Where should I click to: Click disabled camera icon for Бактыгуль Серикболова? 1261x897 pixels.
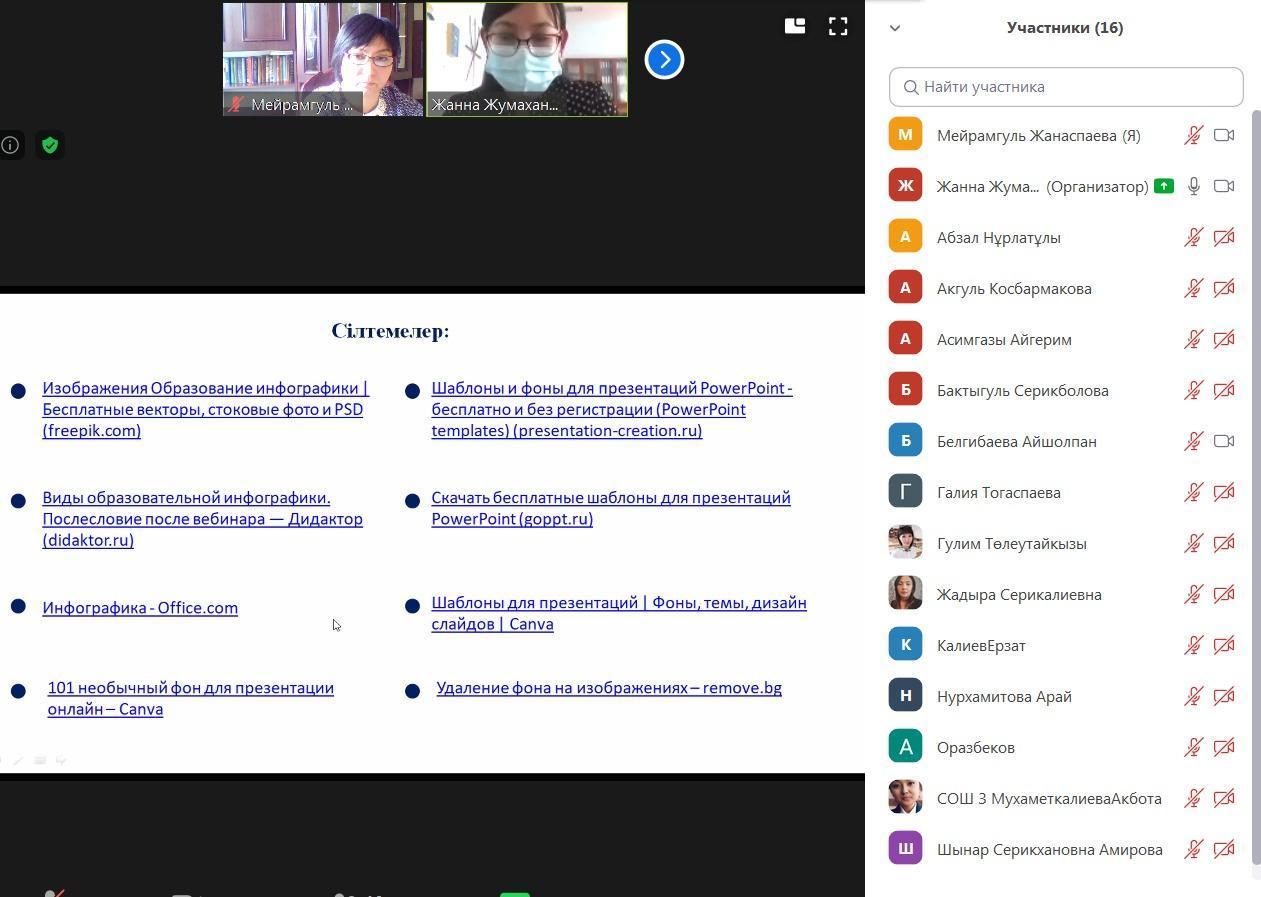[1224, 390]
